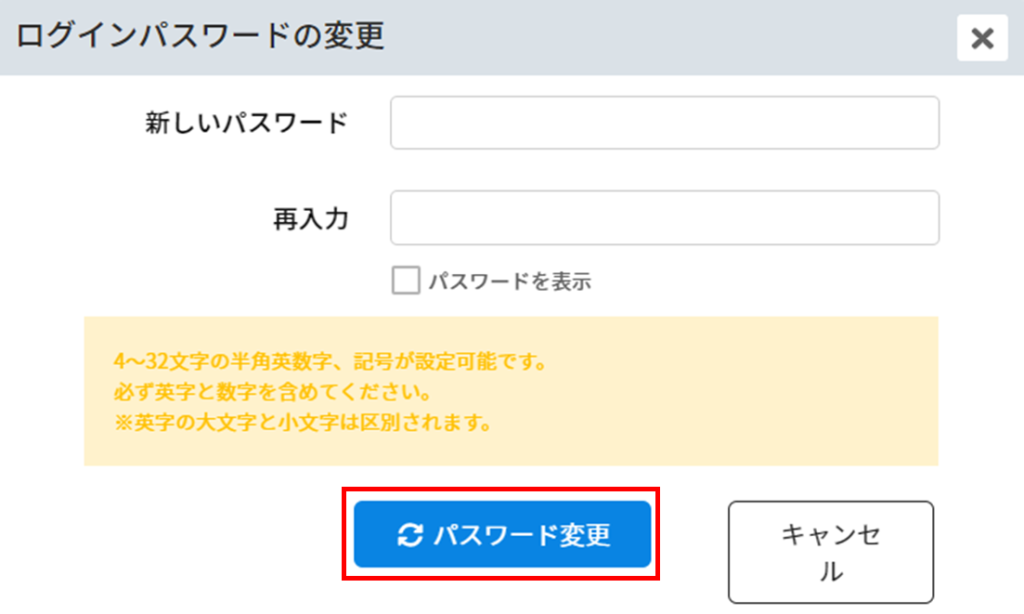Submit with the blue パスワード変更 button
This screenshot has height=614, width=1024.
tap(502, 534)
